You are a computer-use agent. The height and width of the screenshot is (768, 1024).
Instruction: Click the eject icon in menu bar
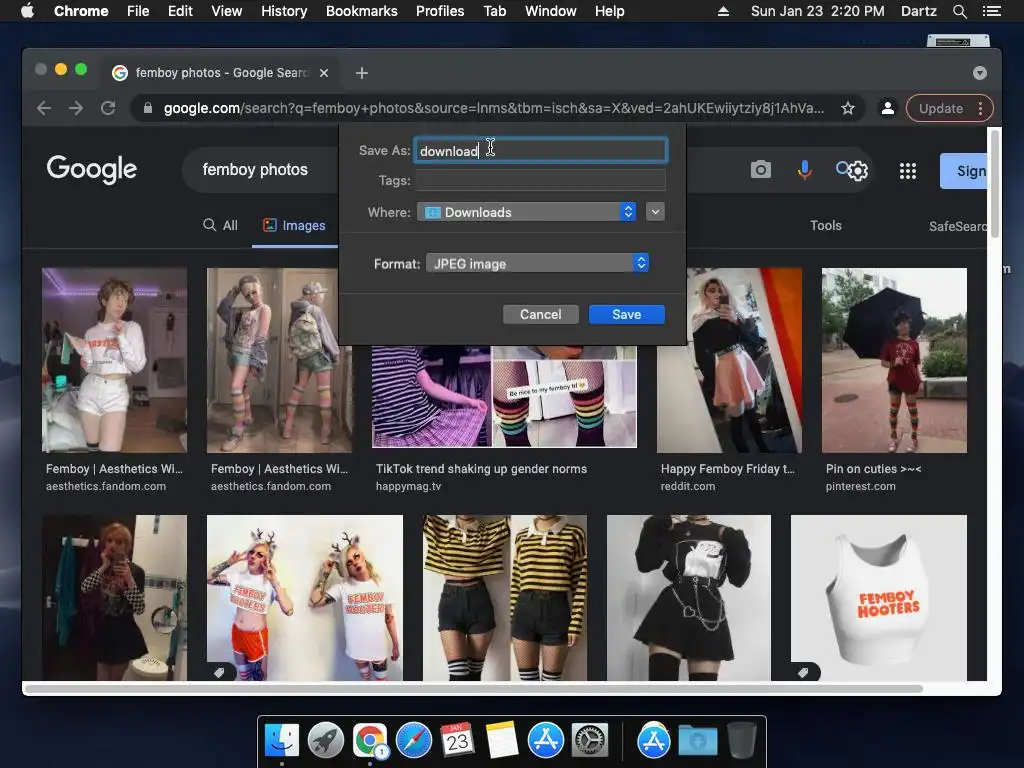(723, 11)
